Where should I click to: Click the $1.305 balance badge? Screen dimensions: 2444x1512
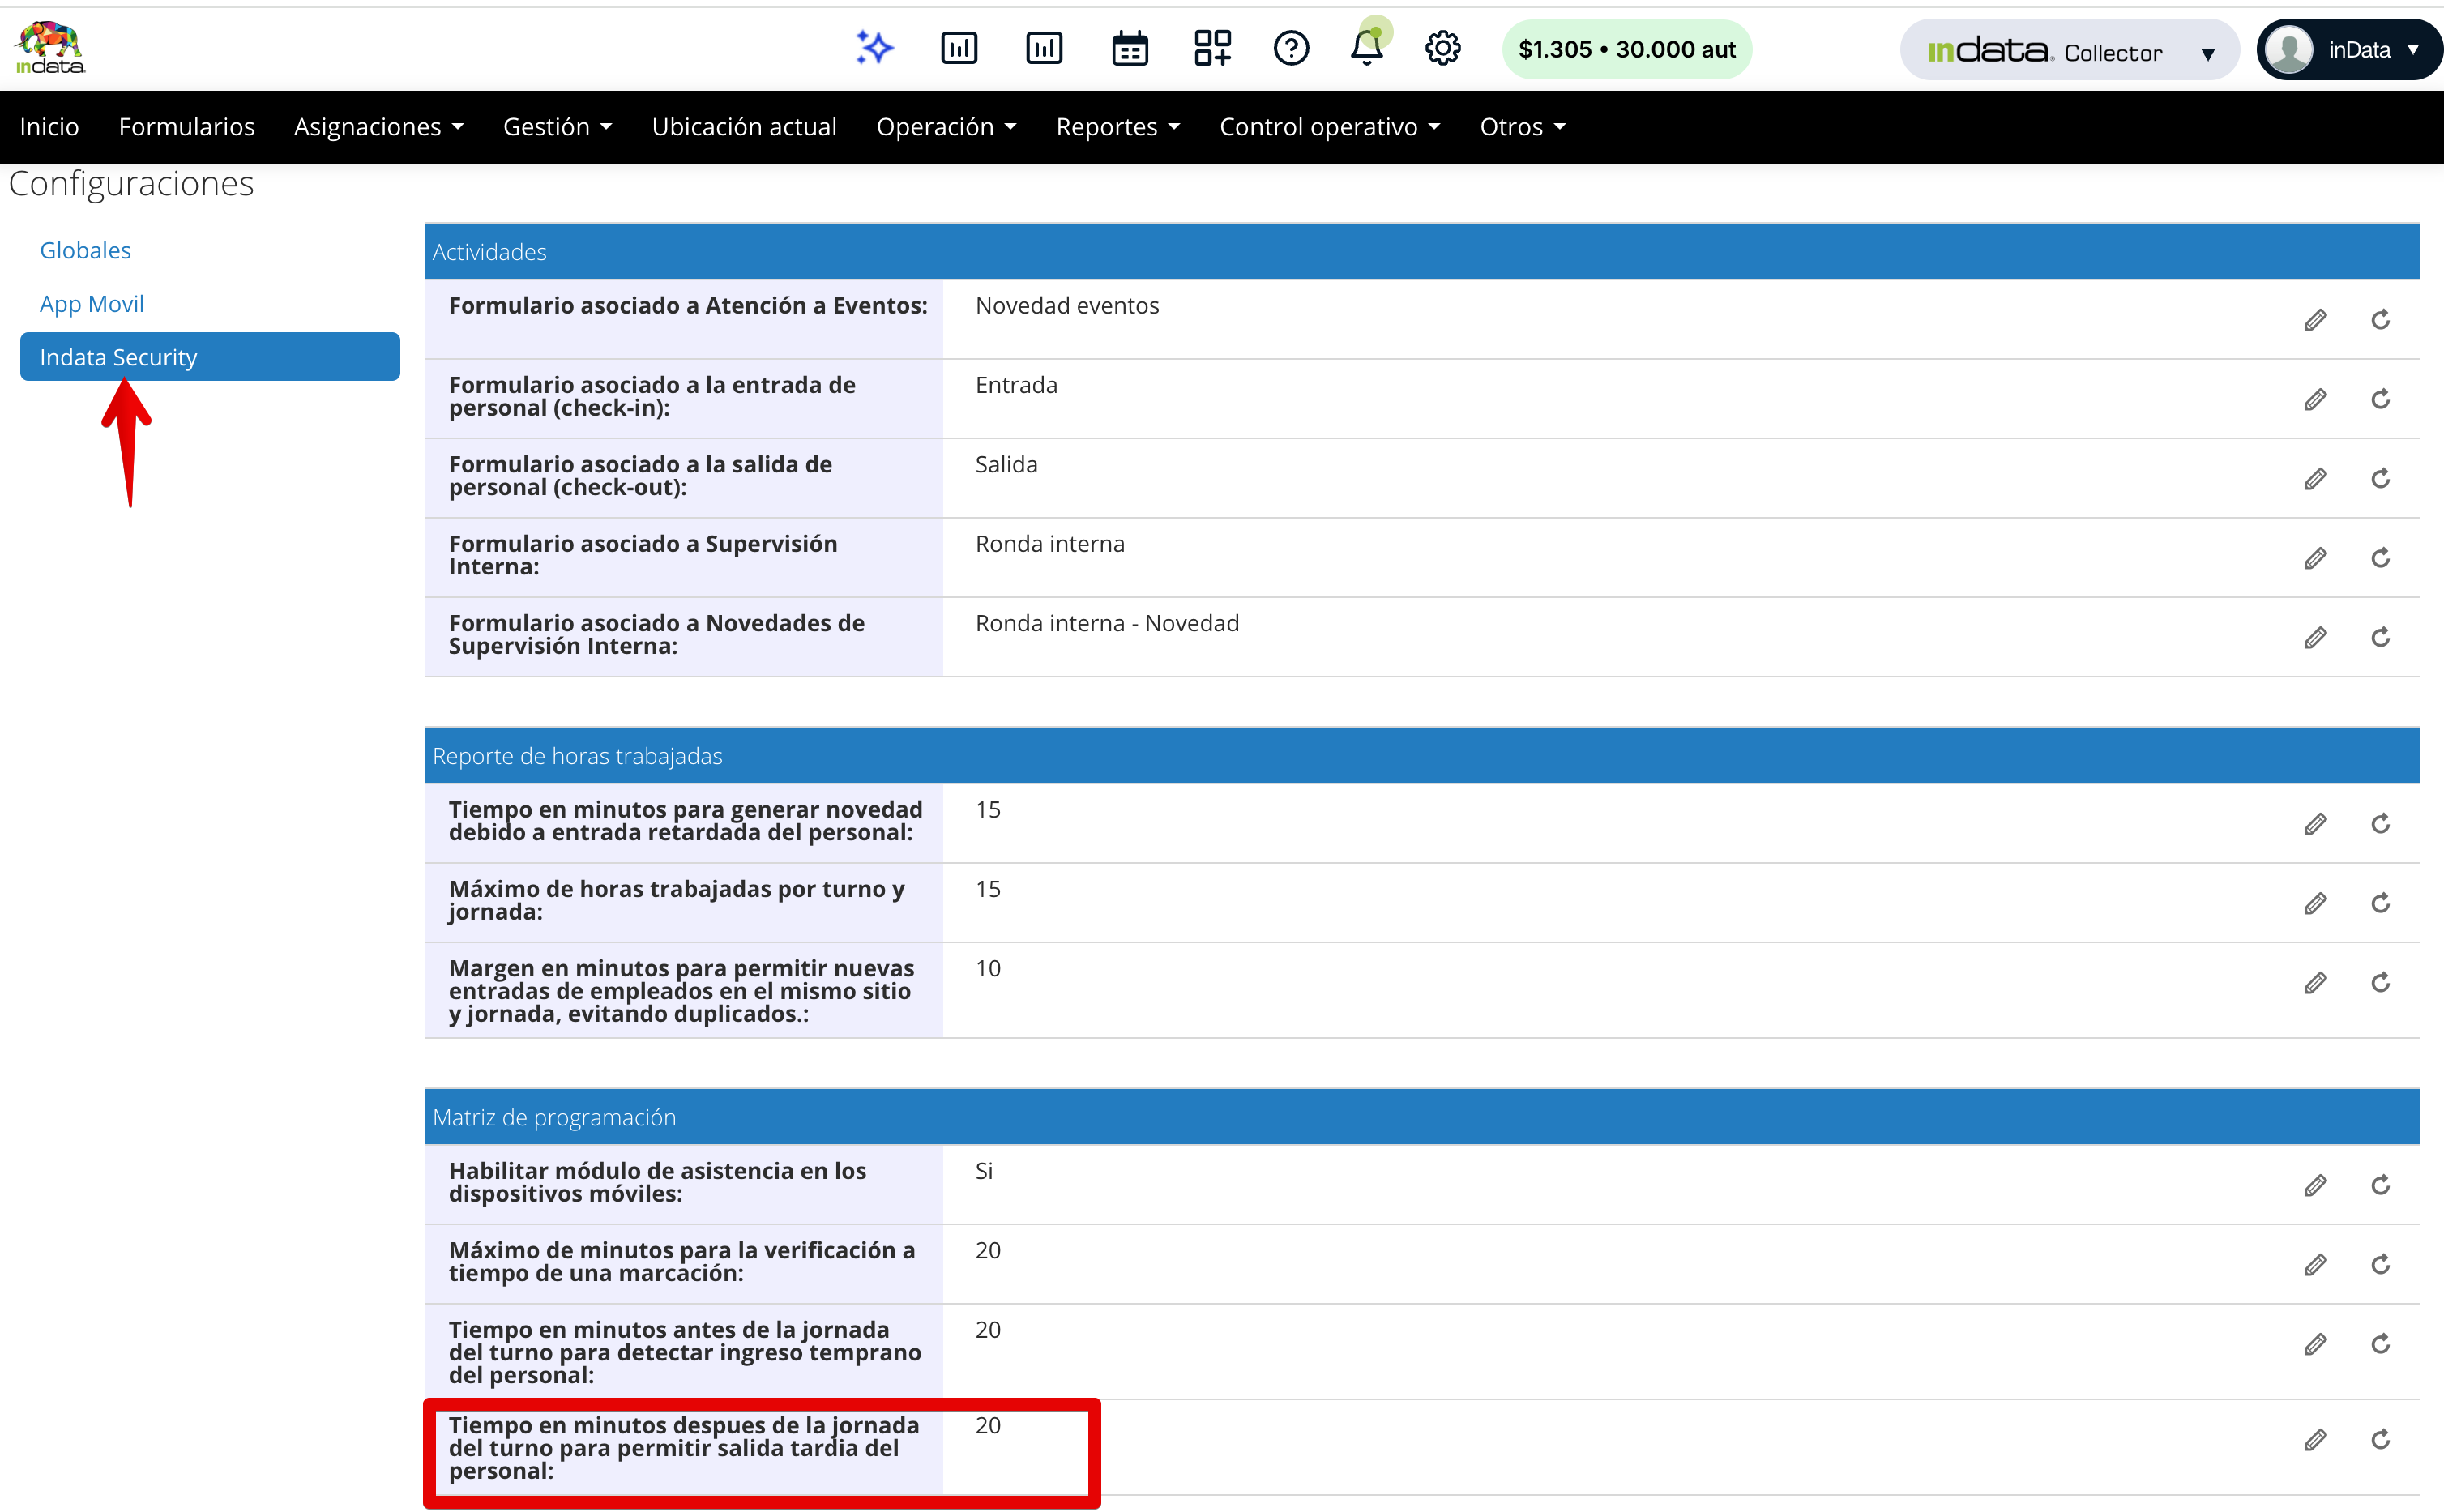click(1626, 49)
